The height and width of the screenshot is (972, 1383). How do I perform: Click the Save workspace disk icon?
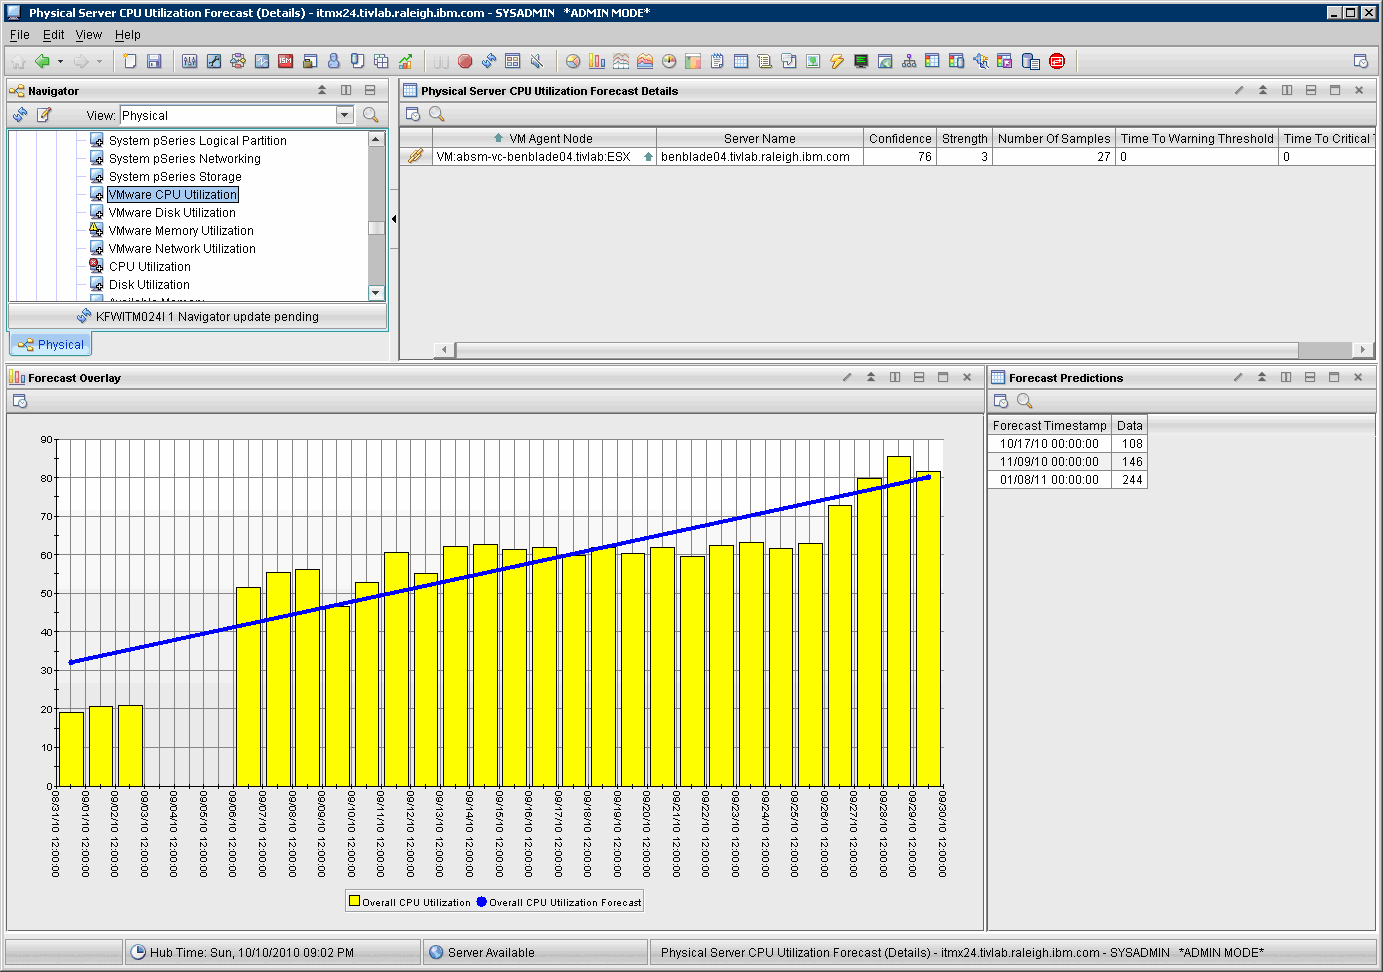(154, 61)
